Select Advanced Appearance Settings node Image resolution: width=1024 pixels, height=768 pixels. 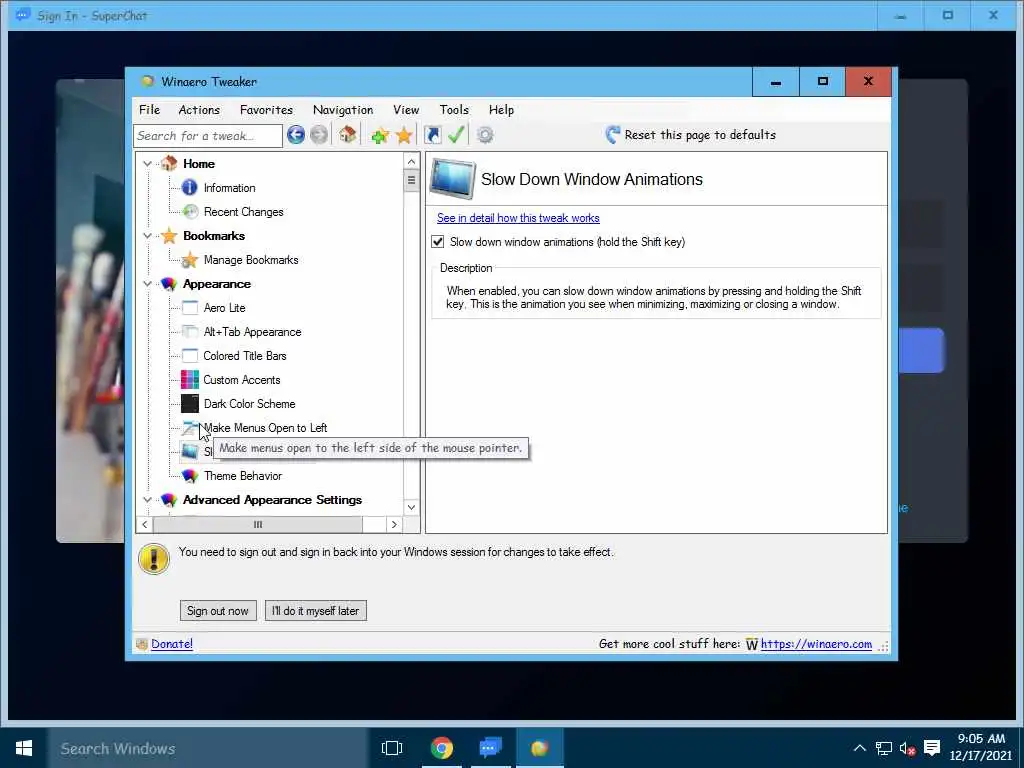point(272,500)
